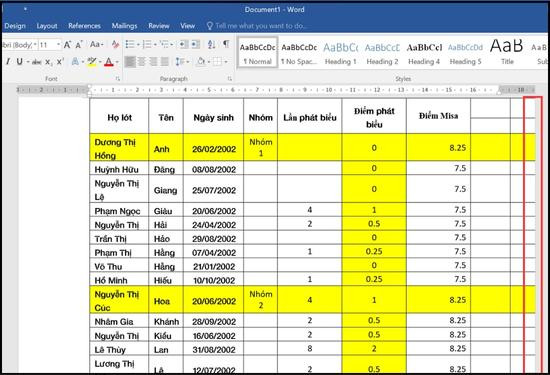
Task: Click the 'Nhóm 2' cell
Action: pos(261,300)
